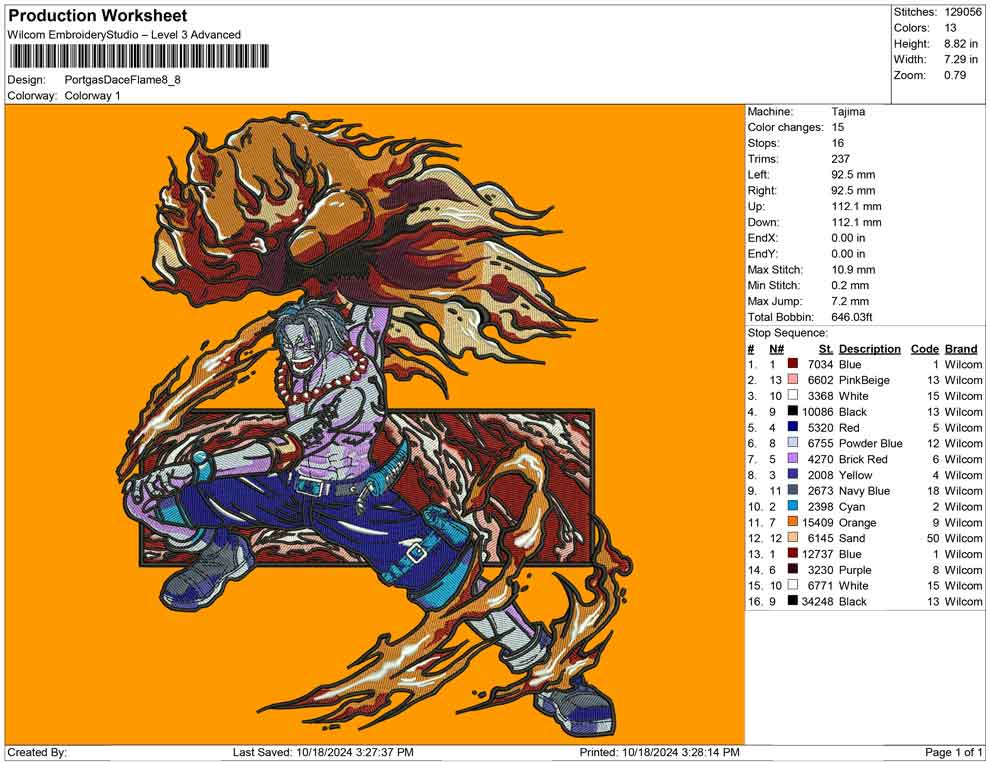
Task: Select the Total Bobbin value 646.03ft
Action: 851,317
